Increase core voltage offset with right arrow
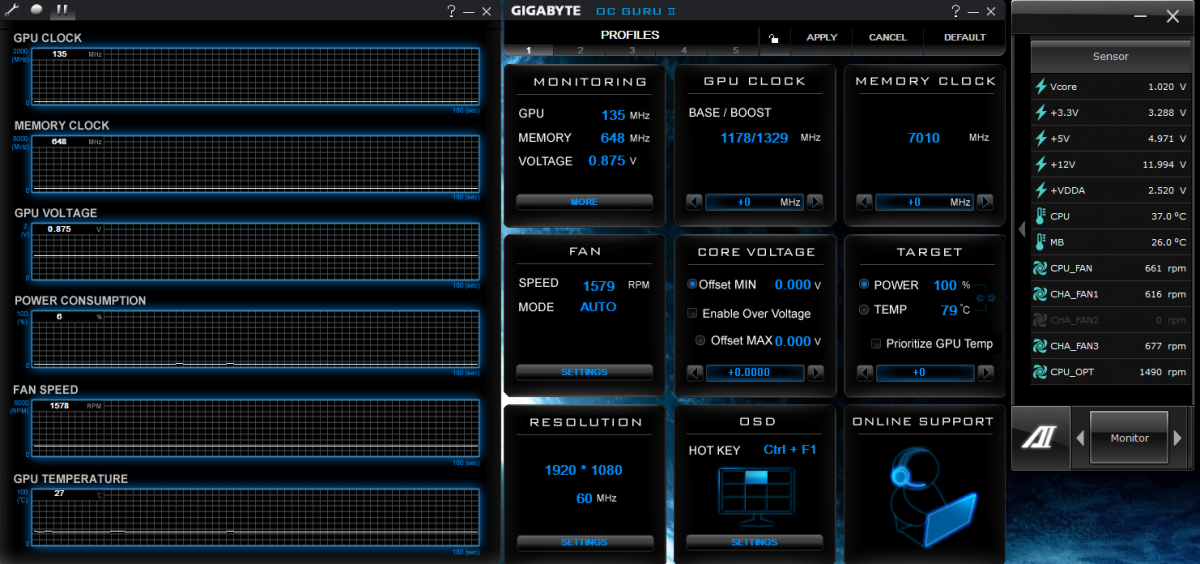The image size is (1200, 564). [815, 373]
